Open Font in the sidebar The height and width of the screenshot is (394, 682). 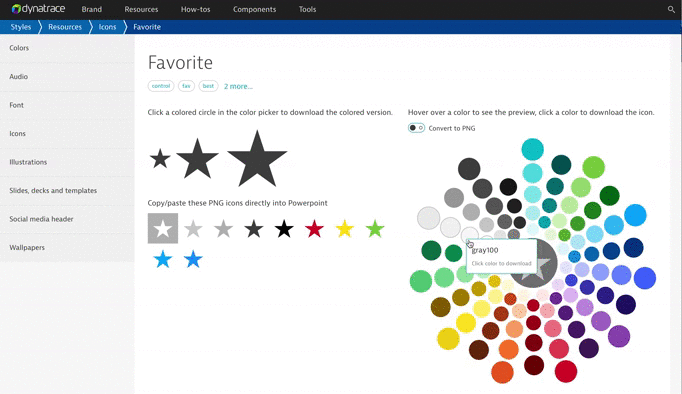67,105
